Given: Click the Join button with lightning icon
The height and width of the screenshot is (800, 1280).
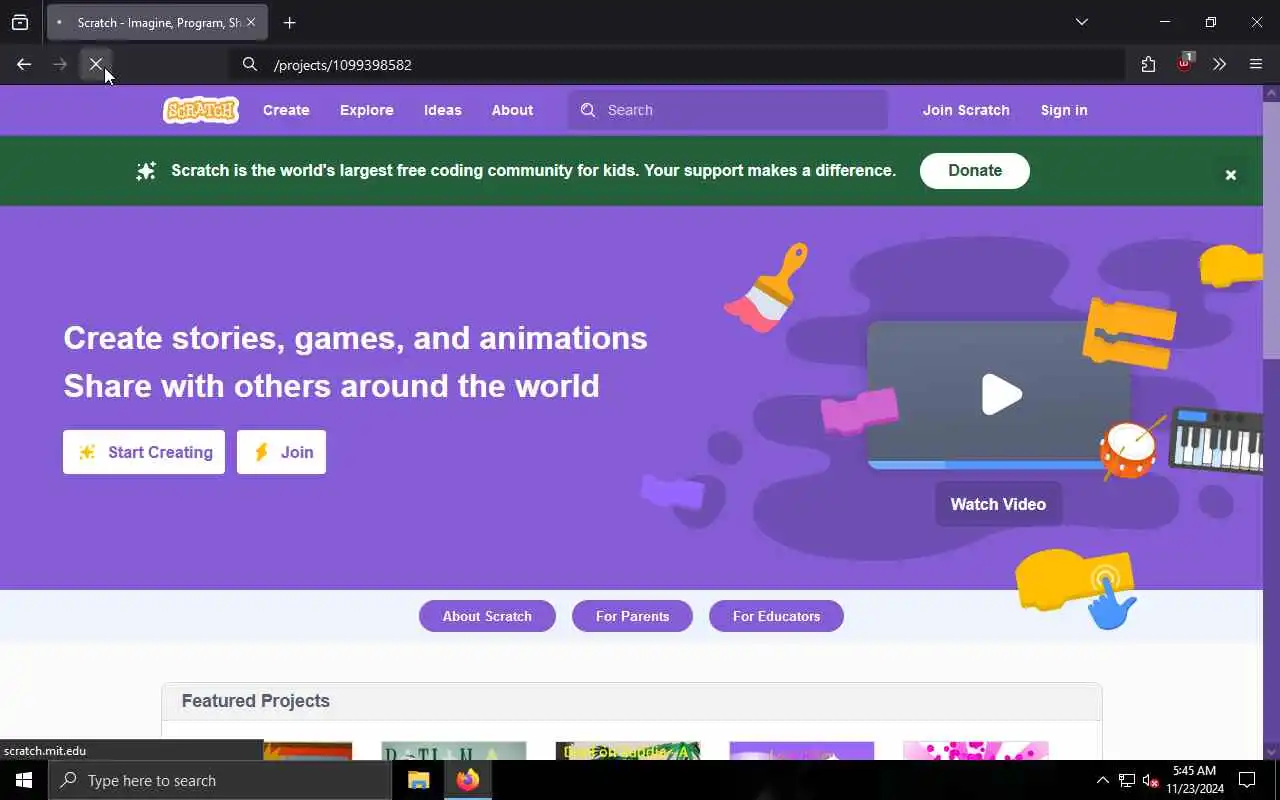Looking at the screenshot, I should pyautogui.click(x=281, y=452).
